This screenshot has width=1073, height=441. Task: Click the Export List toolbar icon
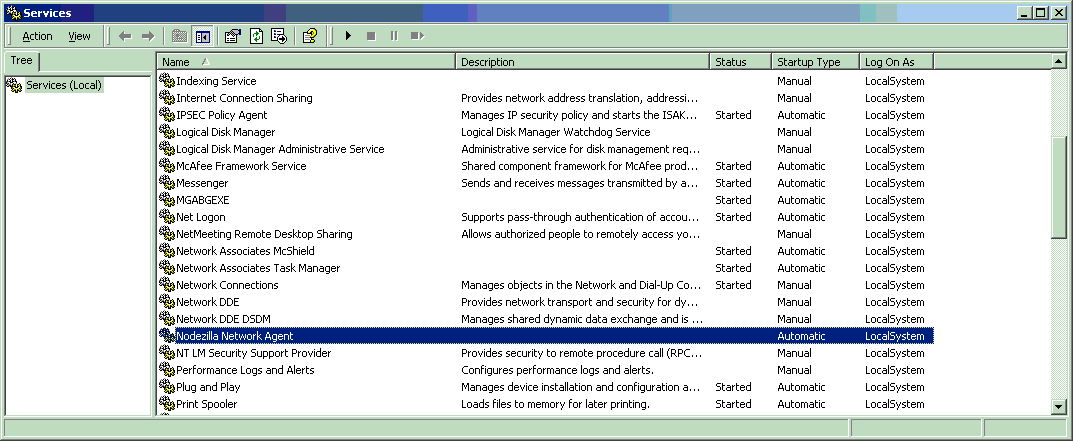pyautogui.click(x=279, y=36)
